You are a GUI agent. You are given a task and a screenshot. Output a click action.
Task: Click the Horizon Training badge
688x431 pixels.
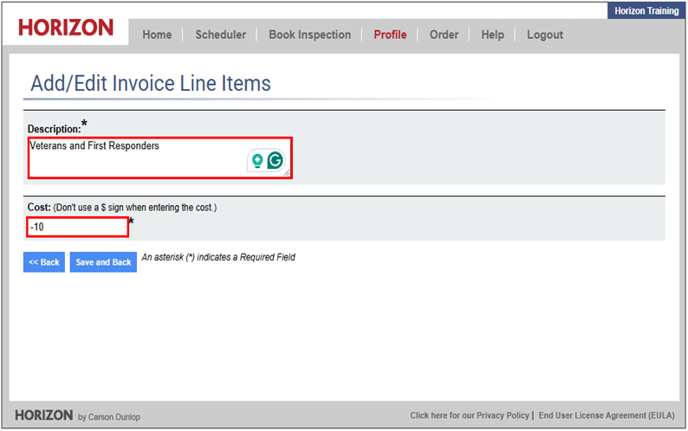[647, 10]
